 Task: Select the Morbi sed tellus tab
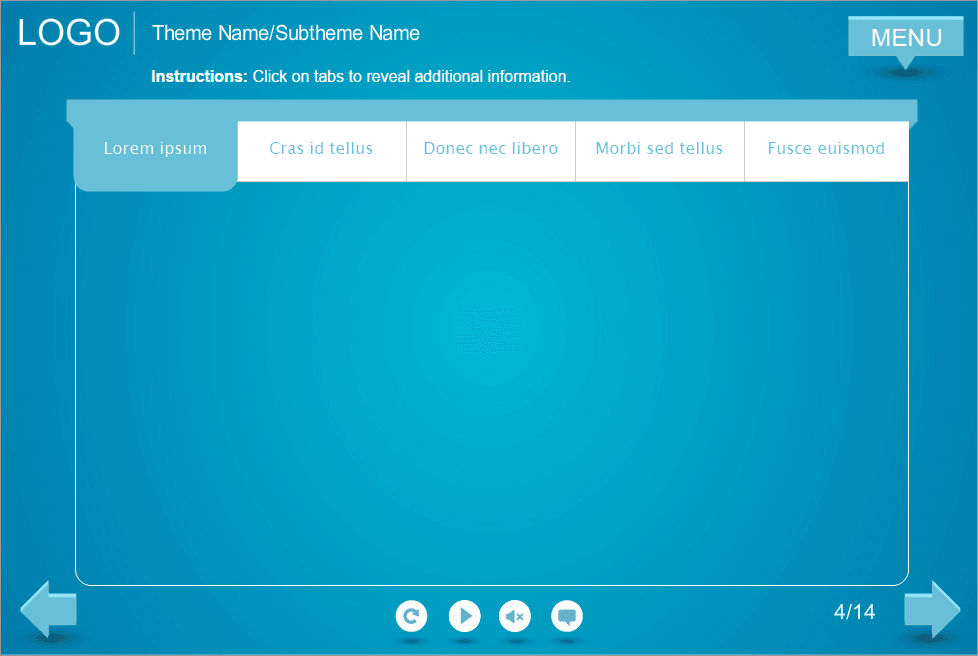click(659, 148)
